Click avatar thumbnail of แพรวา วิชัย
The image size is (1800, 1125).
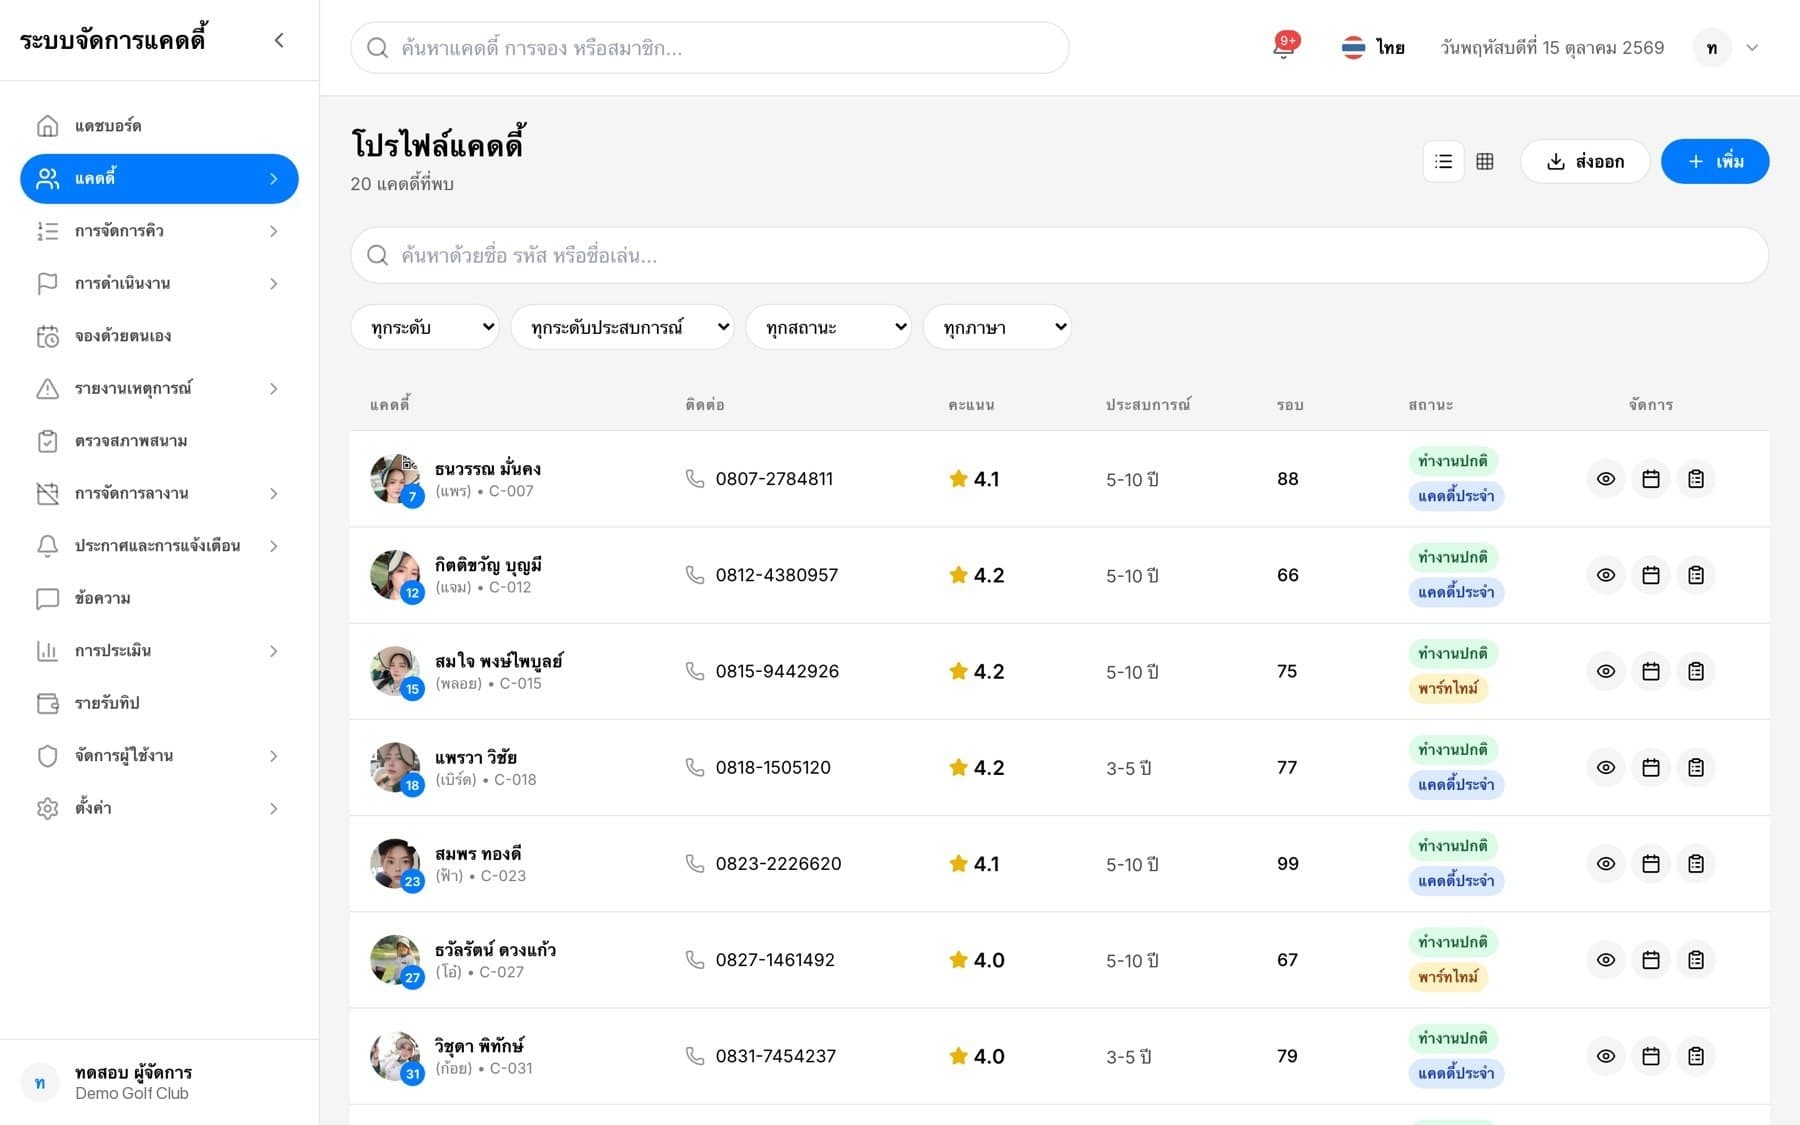point(395,767)
